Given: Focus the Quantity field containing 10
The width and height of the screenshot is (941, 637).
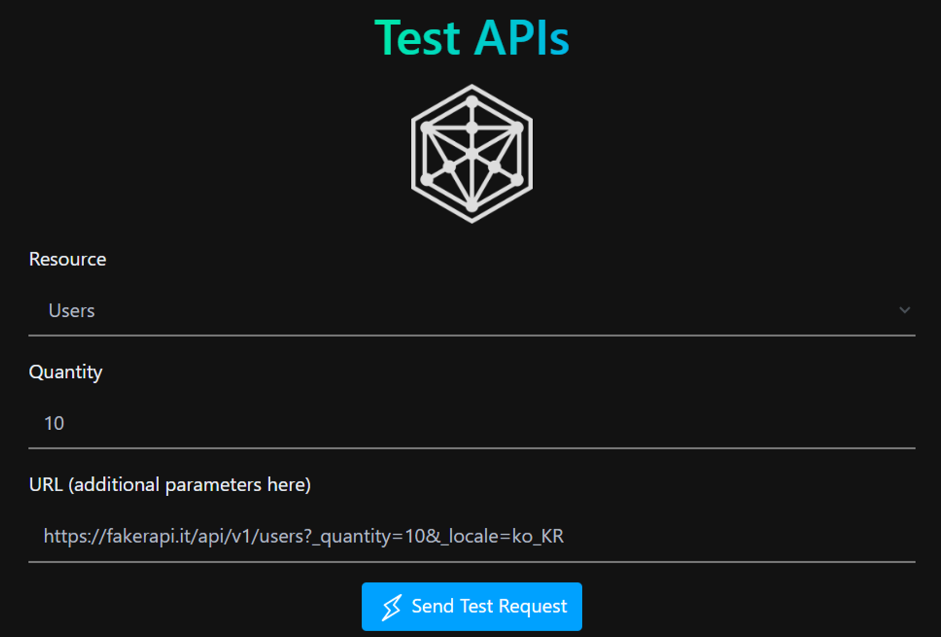Looking at the screenshot, I should 472,423.
